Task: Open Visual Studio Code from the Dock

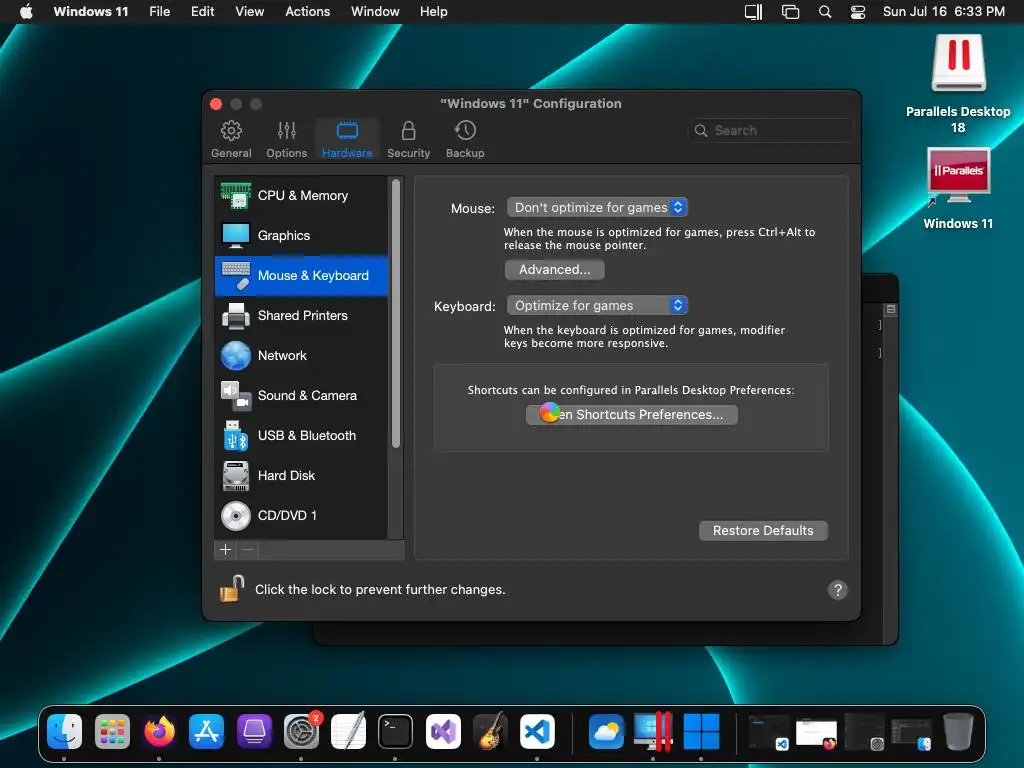Action: pyautogui.click(x=537, y=731)
